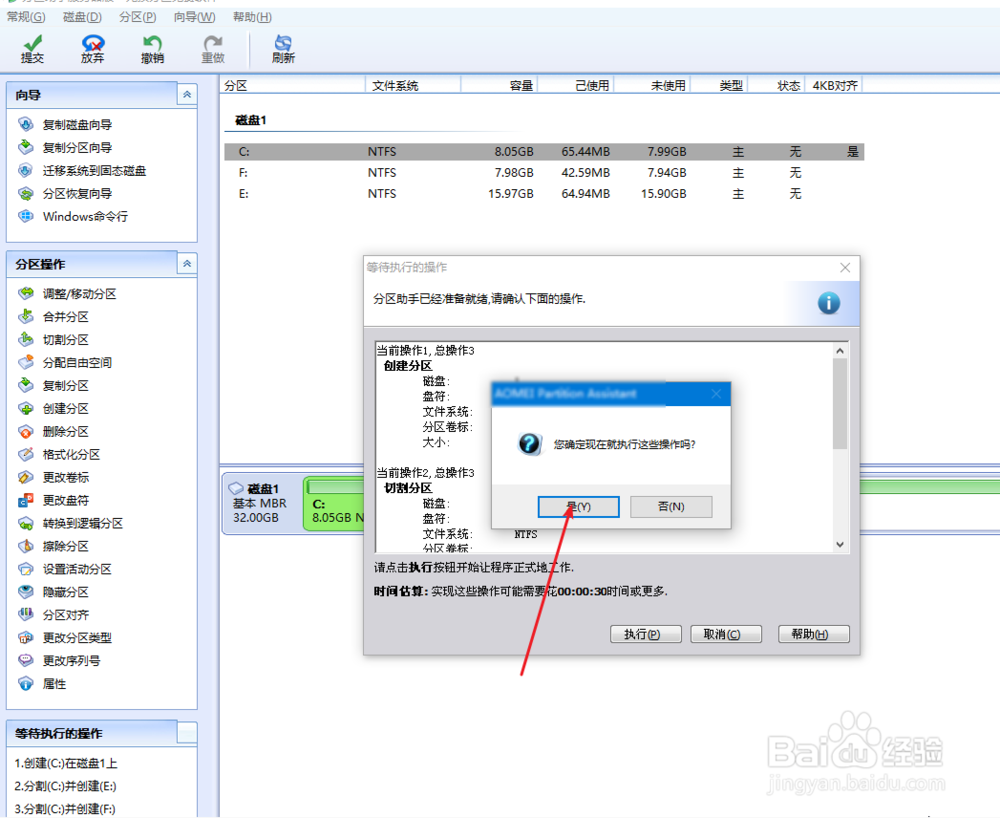Click the 提交 (Apply) toolbar icon

[32, 49]
